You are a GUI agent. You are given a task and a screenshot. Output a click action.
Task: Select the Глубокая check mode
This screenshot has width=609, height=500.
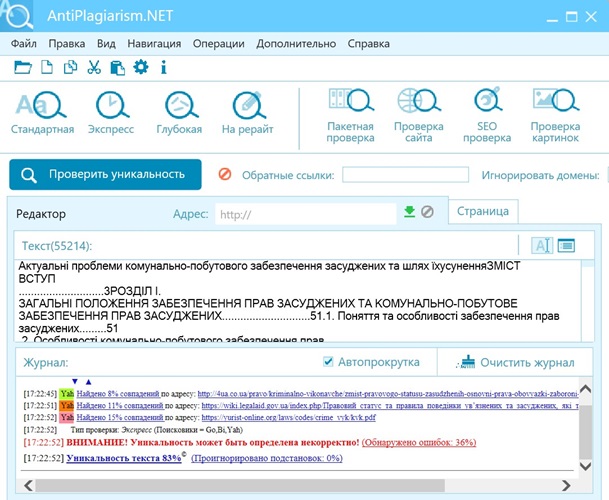click(x=179, y=113)
